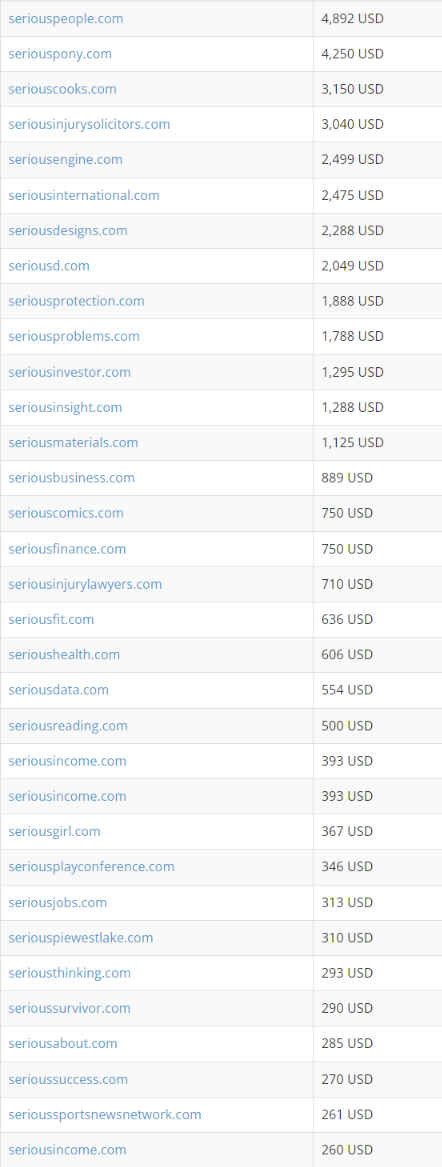This screenshot has height=1167, width=442.
Task: Open seriouscooks.com in the list
Action: coord(63,89)
